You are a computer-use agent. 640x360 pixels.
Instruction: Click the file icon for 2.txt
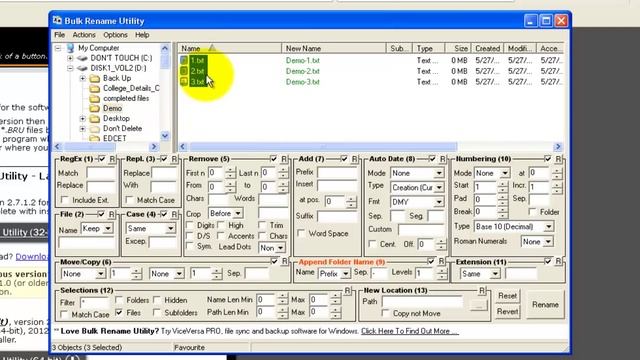tap(184, 71)
